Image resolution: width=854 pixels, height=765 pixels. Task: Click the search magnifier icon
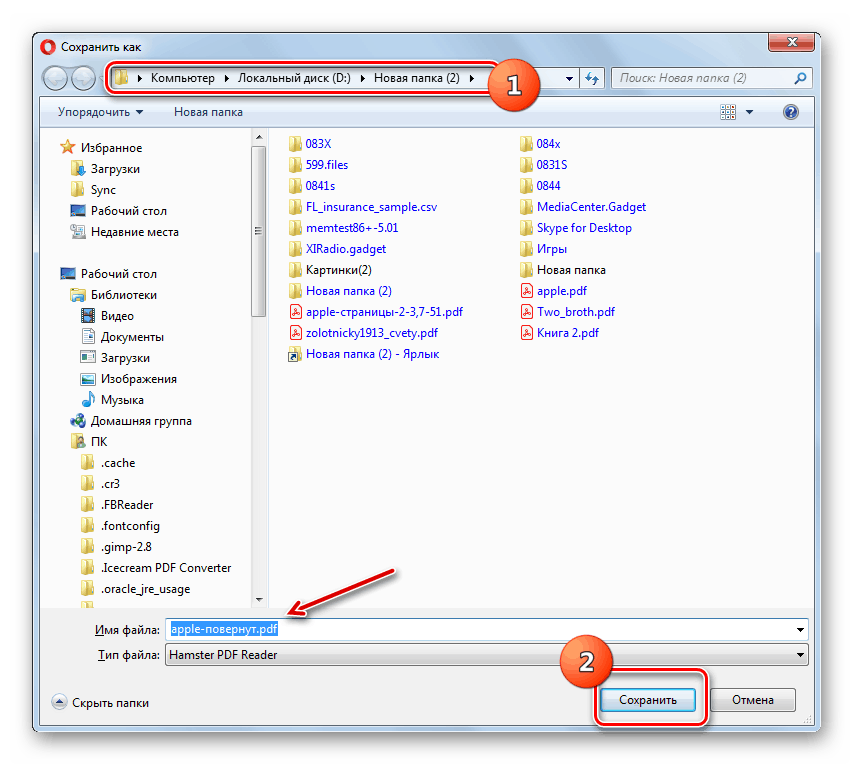pyautogui.click(x=800, y=78)
